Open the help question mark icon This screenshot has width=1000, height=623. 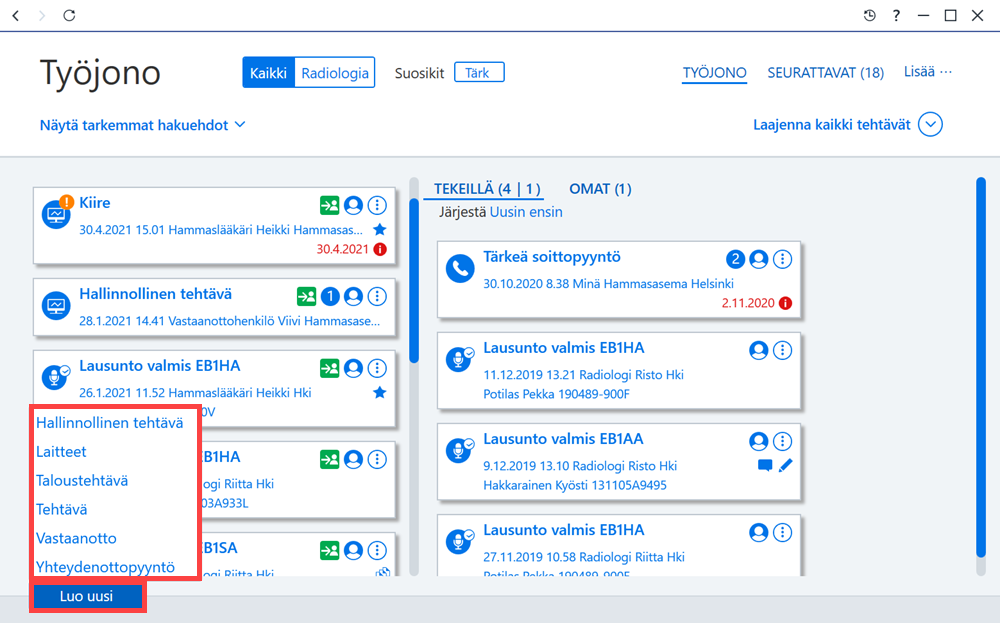coord(896,15)
